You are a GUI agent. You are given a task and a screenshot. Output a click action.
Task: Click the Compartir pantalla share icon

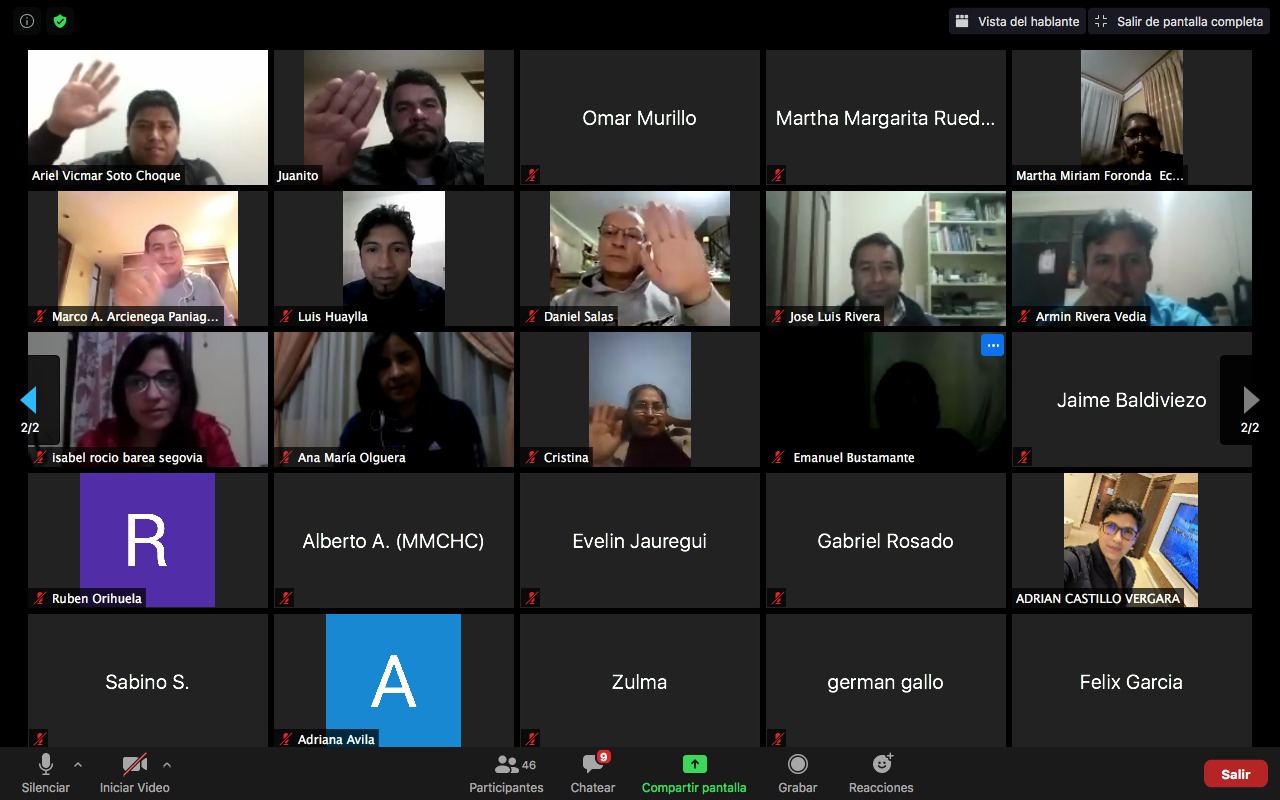point(694,765)
